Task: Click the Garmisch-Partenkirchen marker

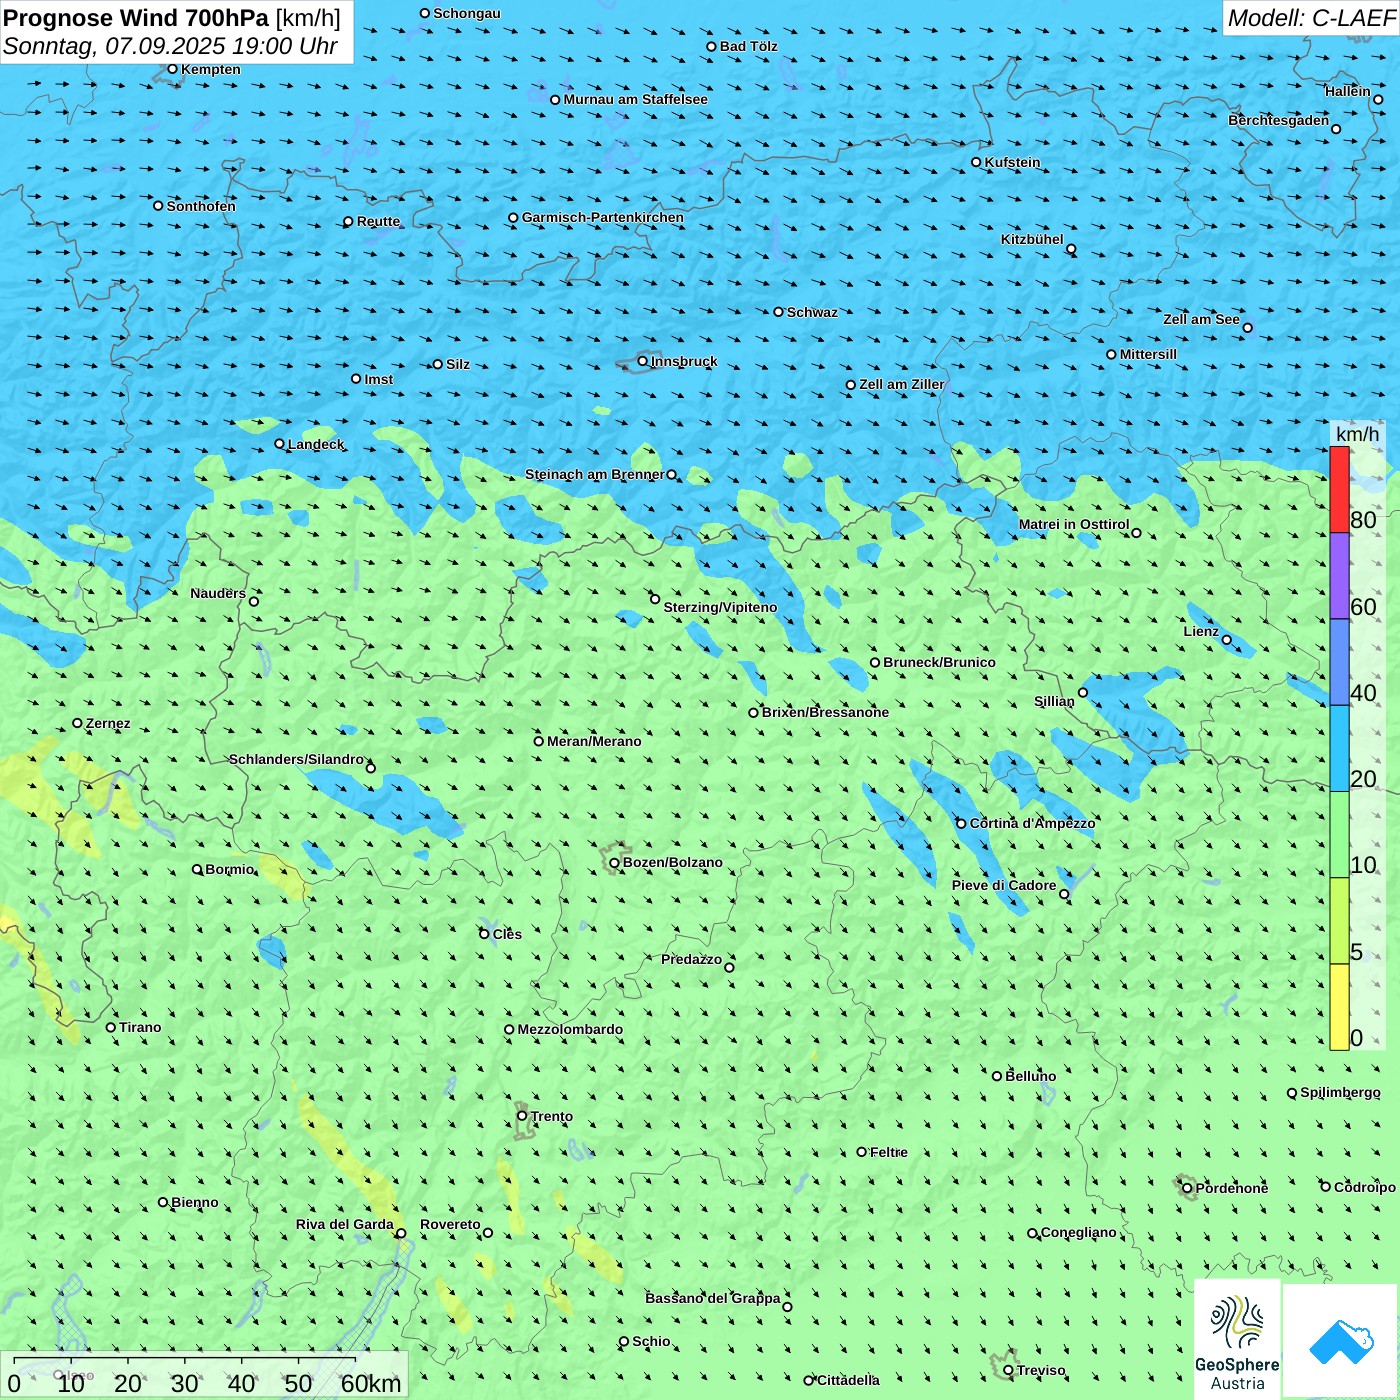Action: click(x=513, y=217)
